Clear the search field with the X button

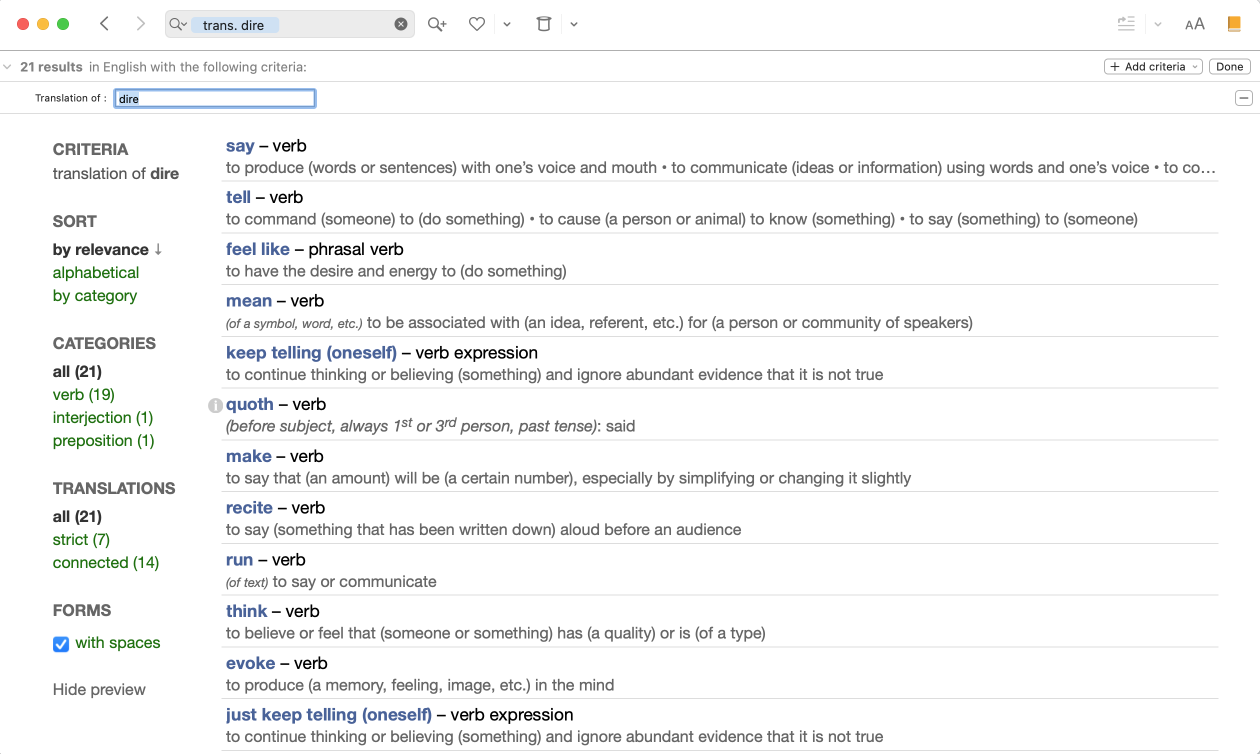(401, 24)
